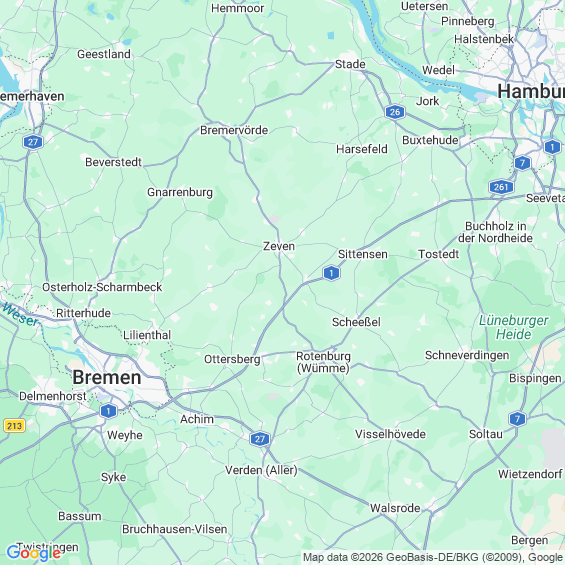Click the A7 shield south of Hamburg
The height and width of the screenshot is (565, 565).
click(522, 163)
